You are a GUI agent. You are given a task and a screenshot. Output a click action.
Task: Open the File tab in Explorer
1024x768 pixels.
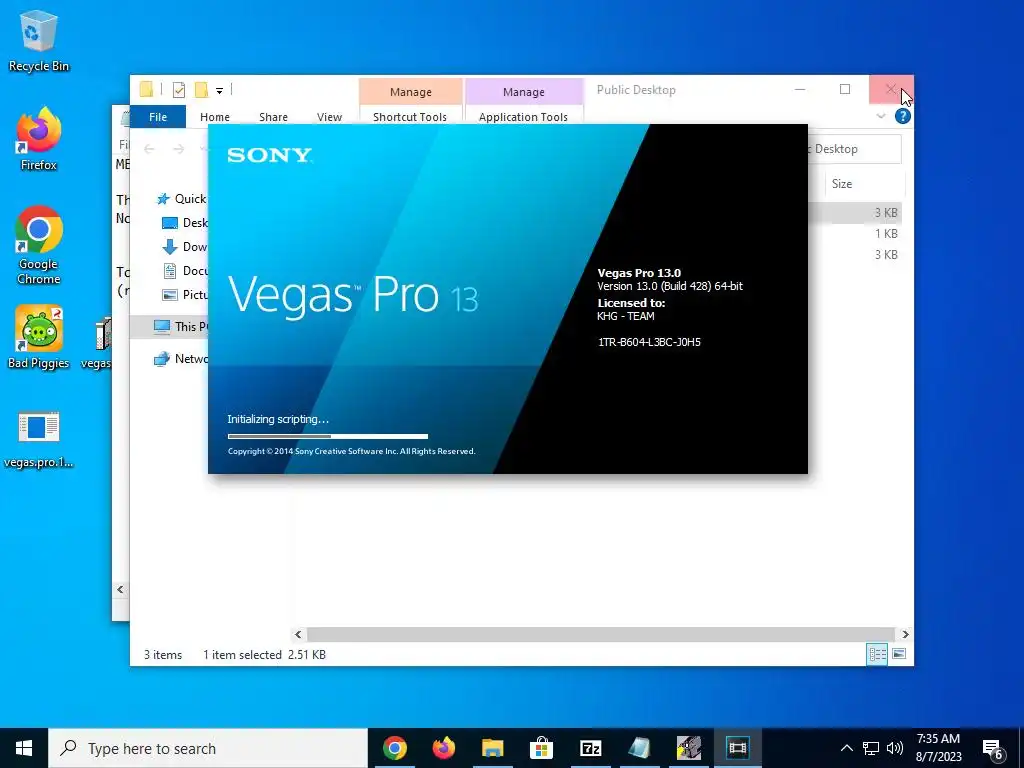pyautogui.click(x=158, y=117)
